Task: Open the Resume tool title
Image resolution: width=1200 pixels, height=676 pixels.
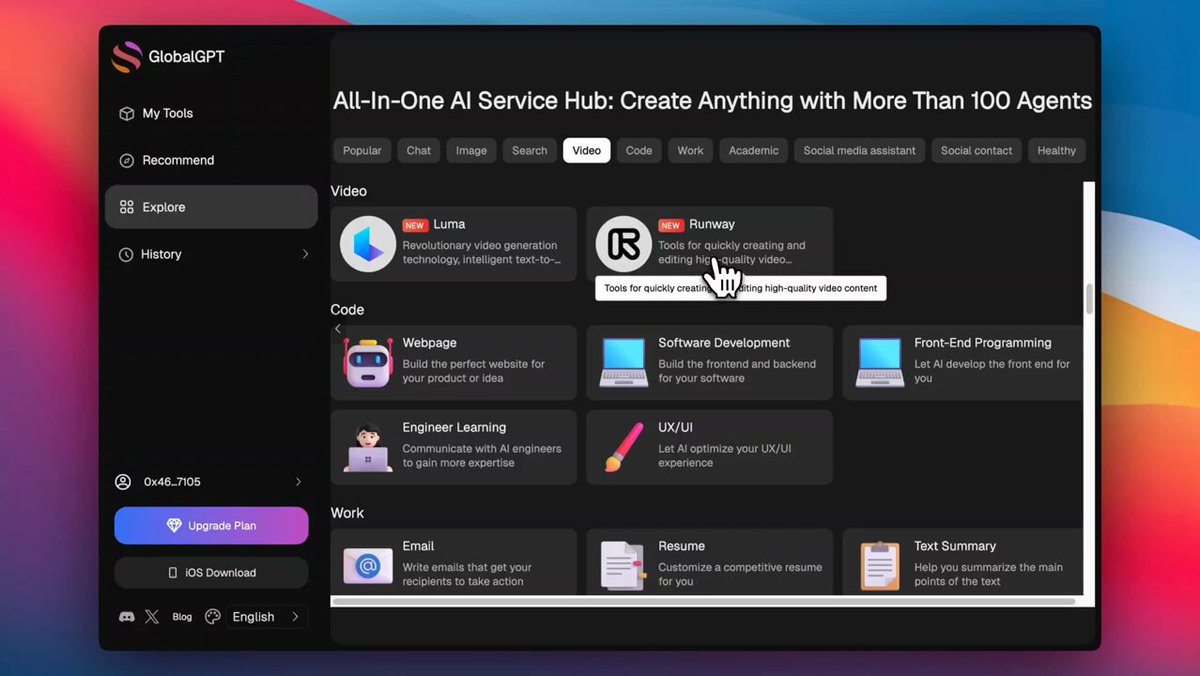Action: pos(681,547)
